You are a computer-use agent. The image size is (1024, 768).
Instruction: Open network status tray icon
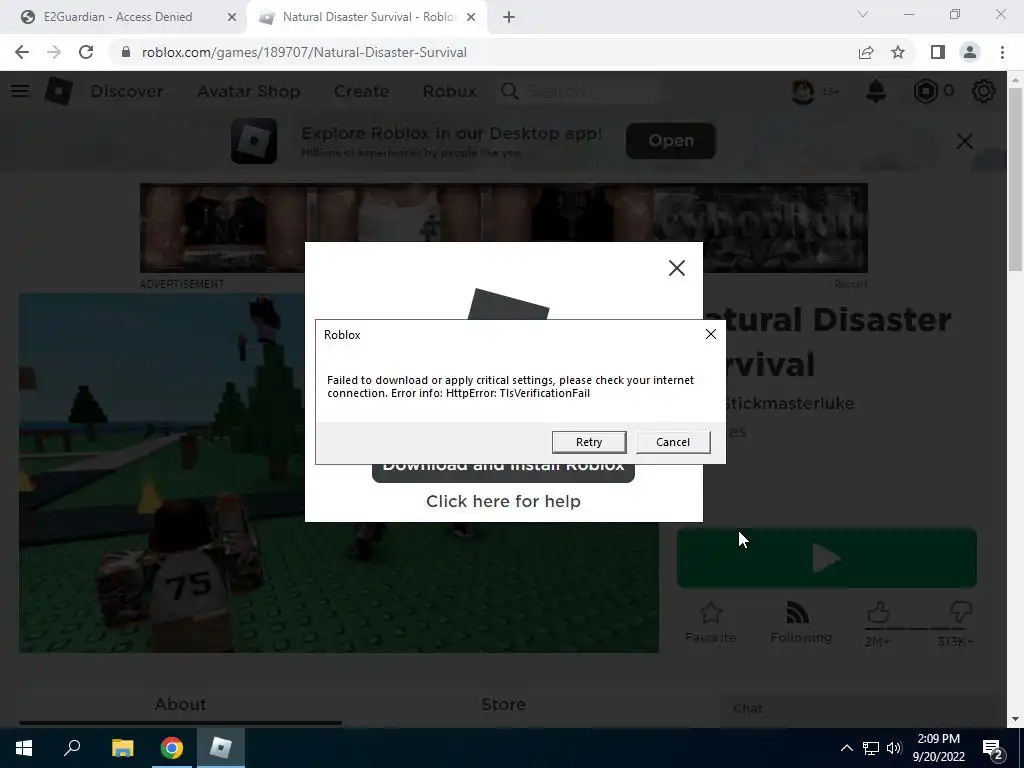point(871,748)
